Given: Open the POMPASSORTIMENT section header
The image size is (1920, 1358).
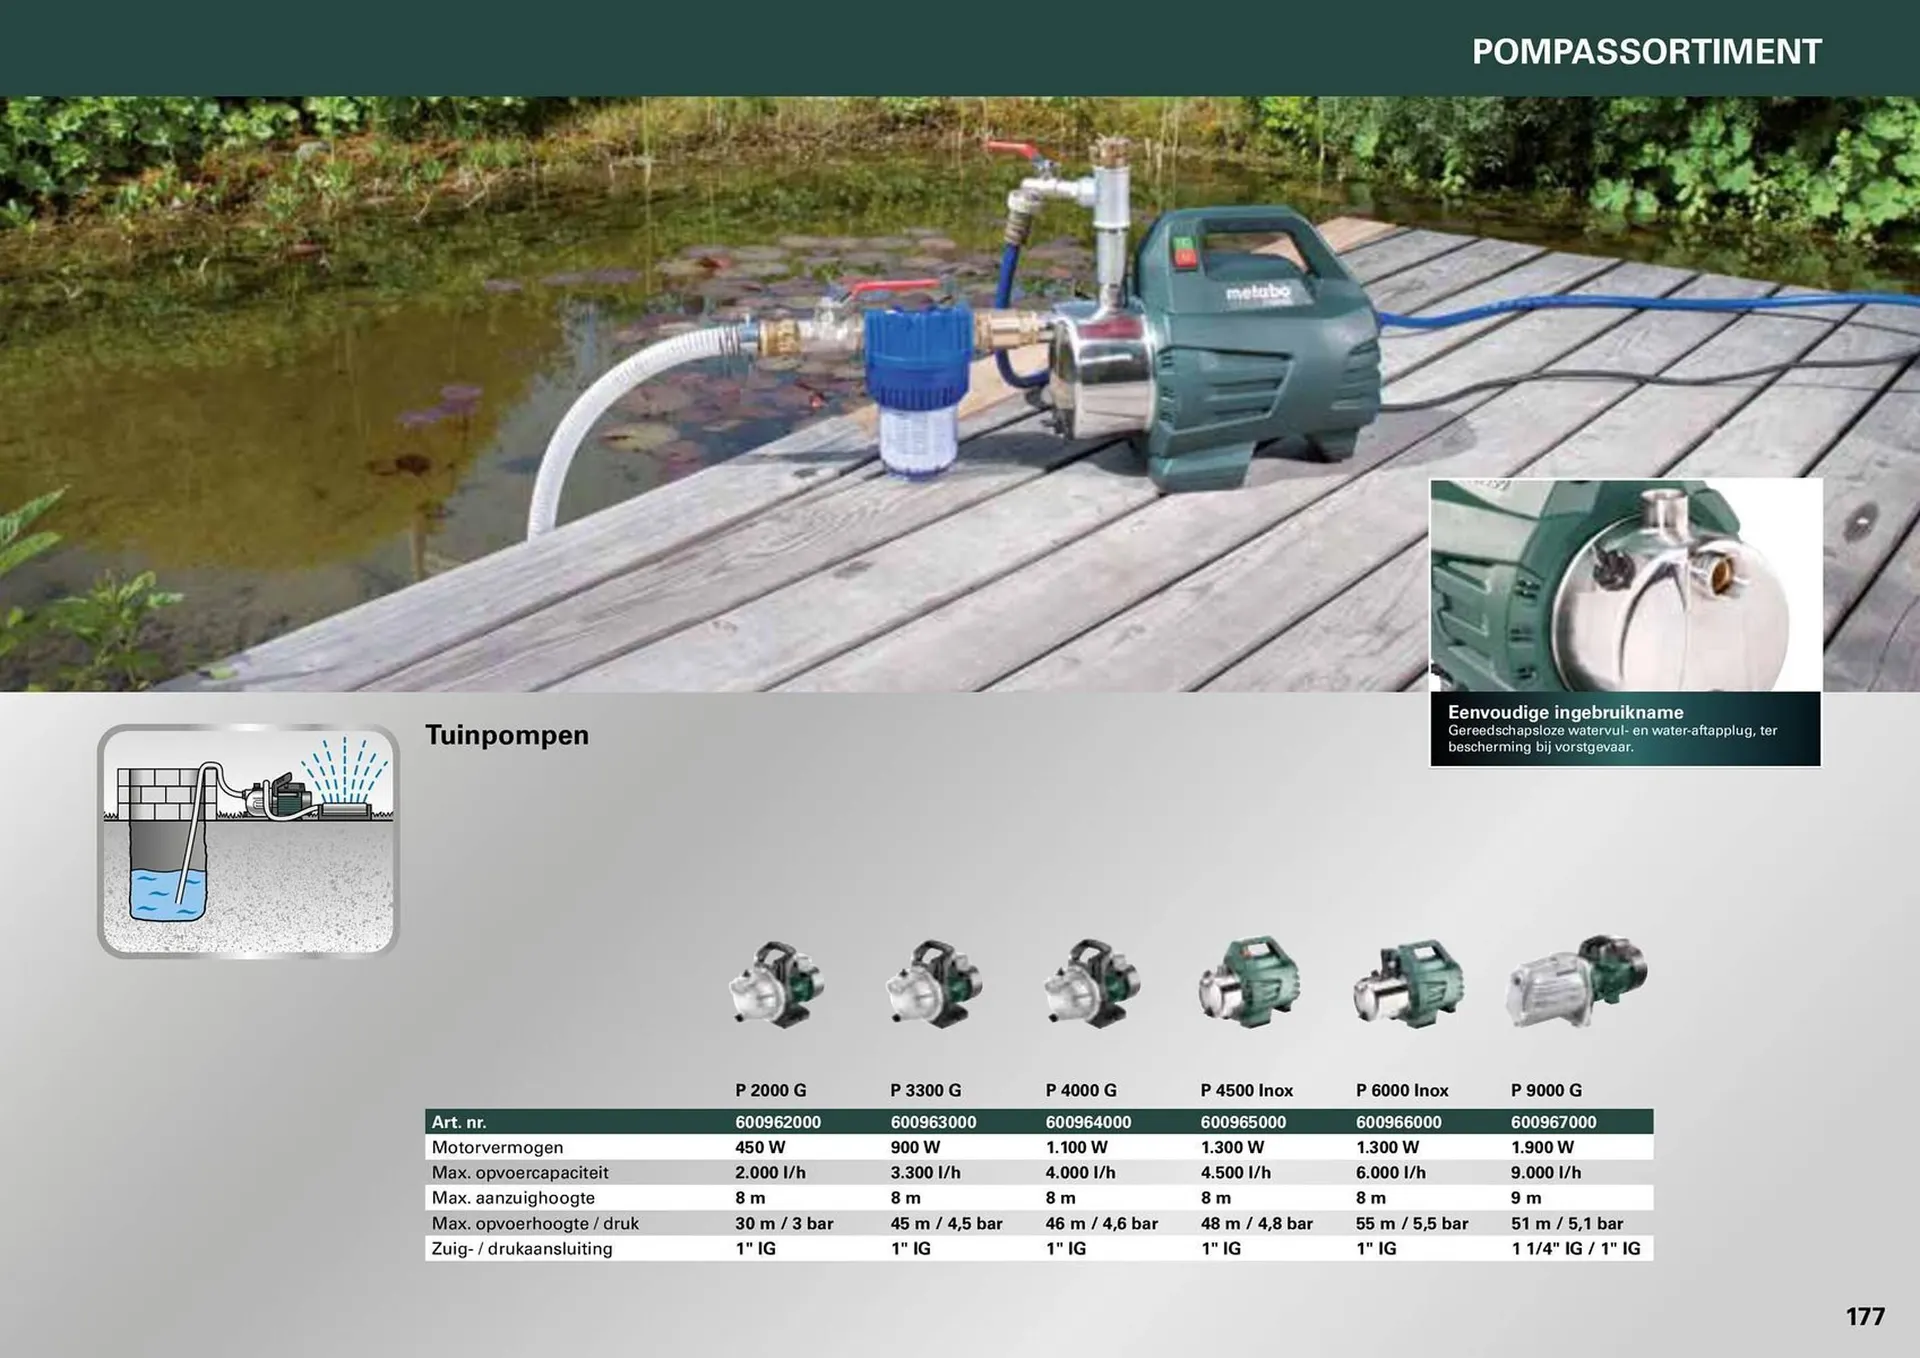Looking at the screenshot, I should [1647, 49].
